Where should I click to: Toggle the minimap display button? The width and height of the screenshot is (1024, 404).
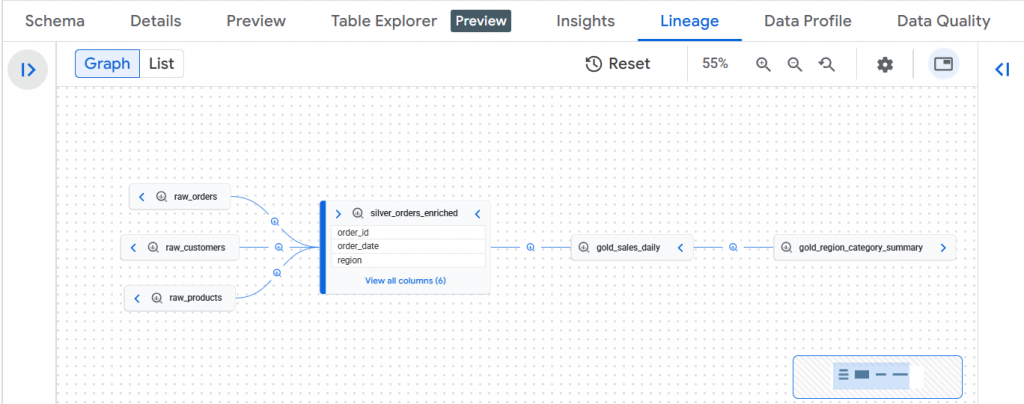click(942, 64)
